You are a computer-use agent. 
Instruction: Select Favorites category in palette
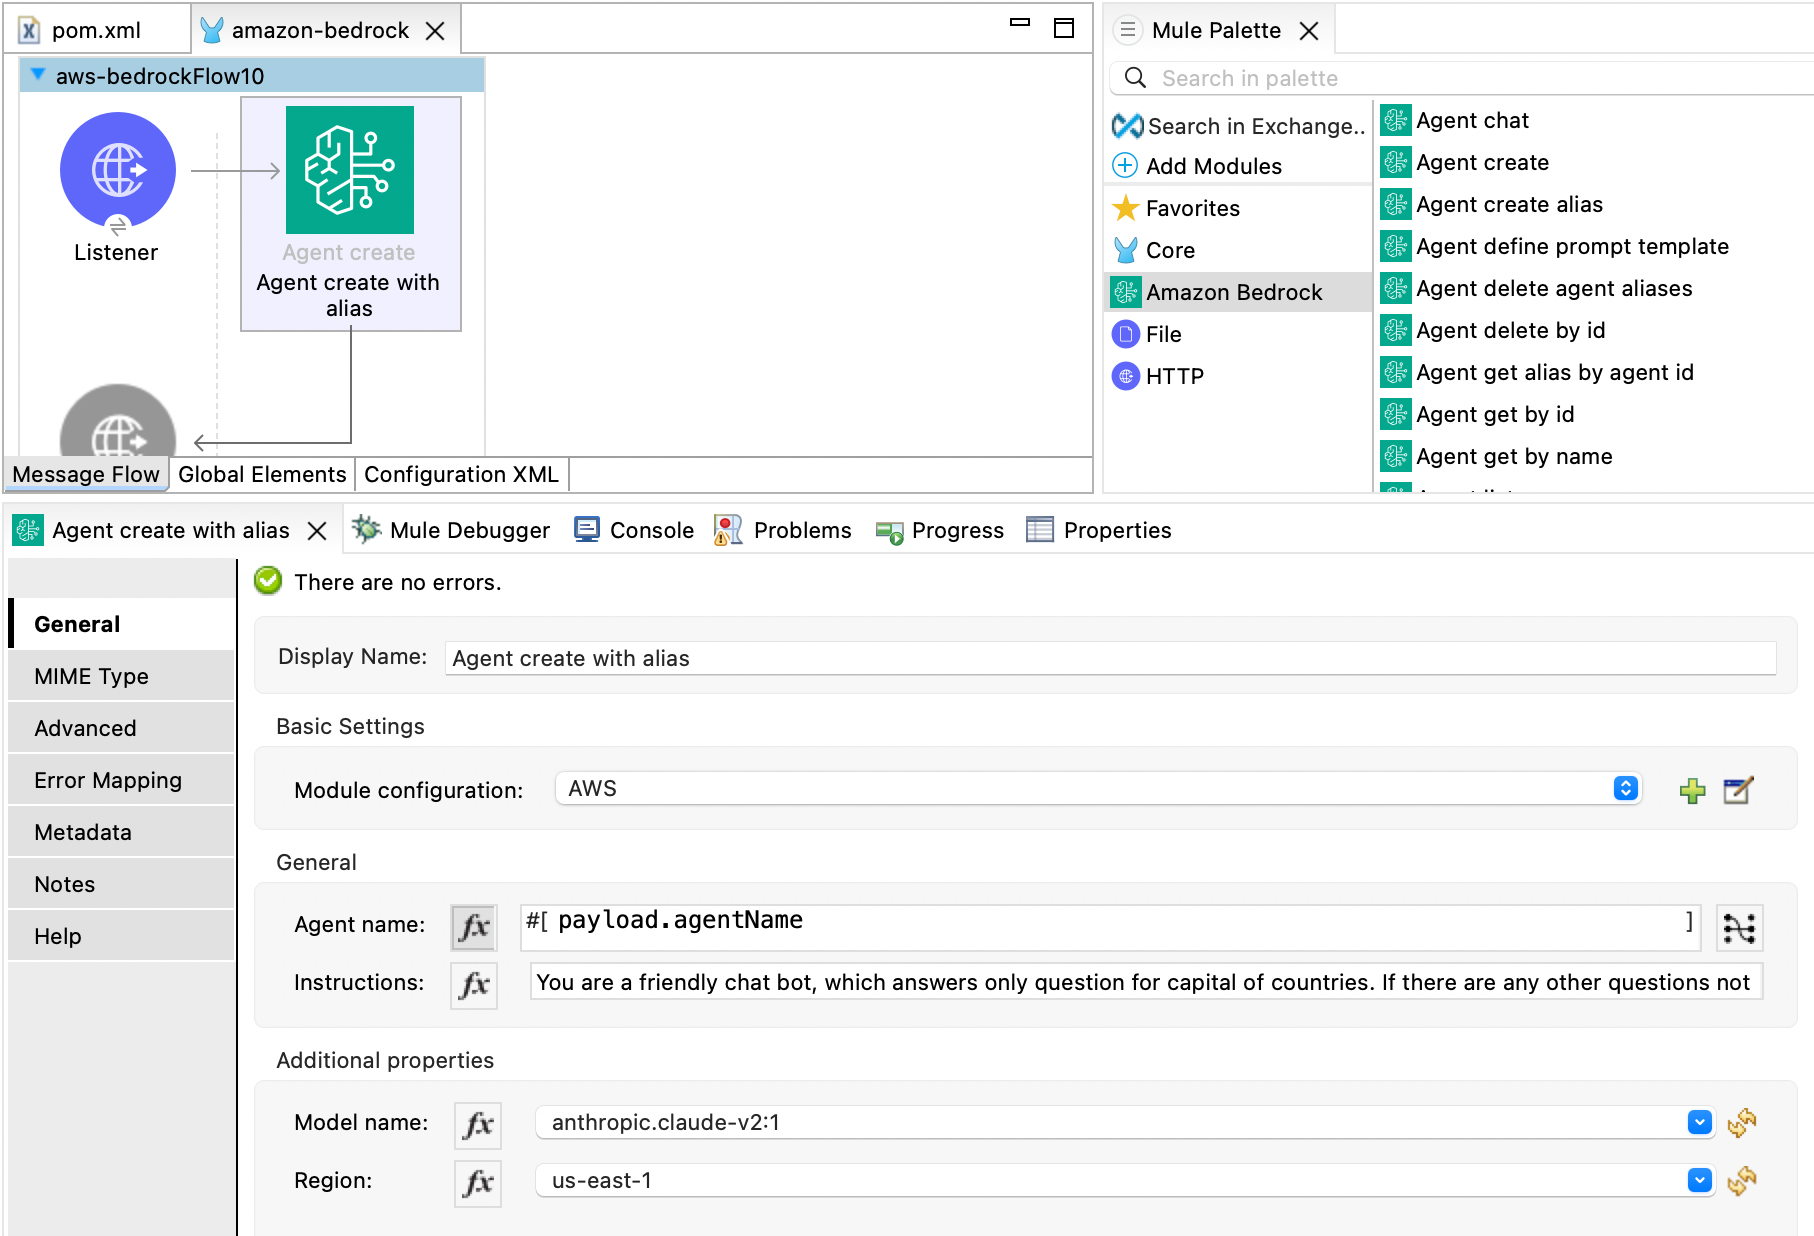(1177, 208)
